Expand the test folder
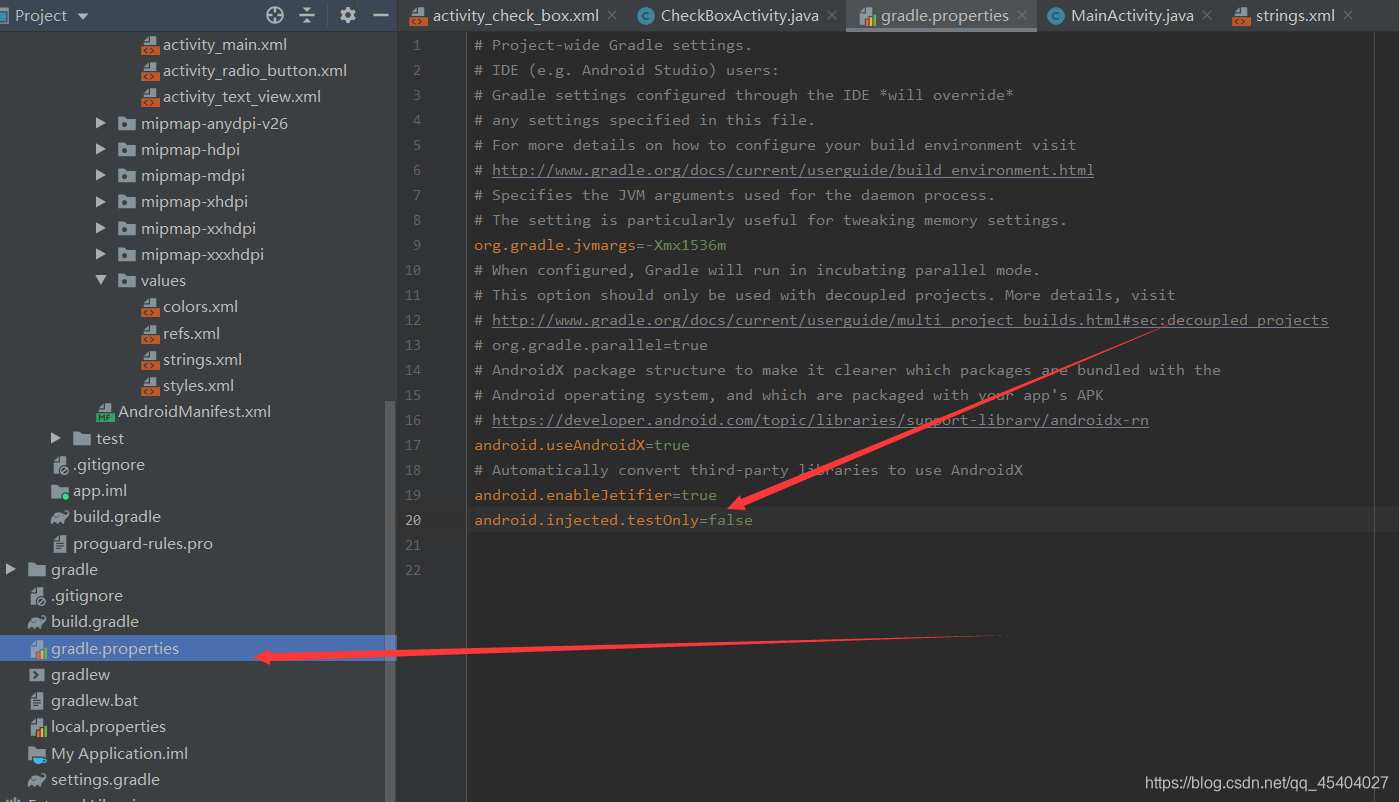Screen dimensions: 1399x802 [x=56, y=438]
